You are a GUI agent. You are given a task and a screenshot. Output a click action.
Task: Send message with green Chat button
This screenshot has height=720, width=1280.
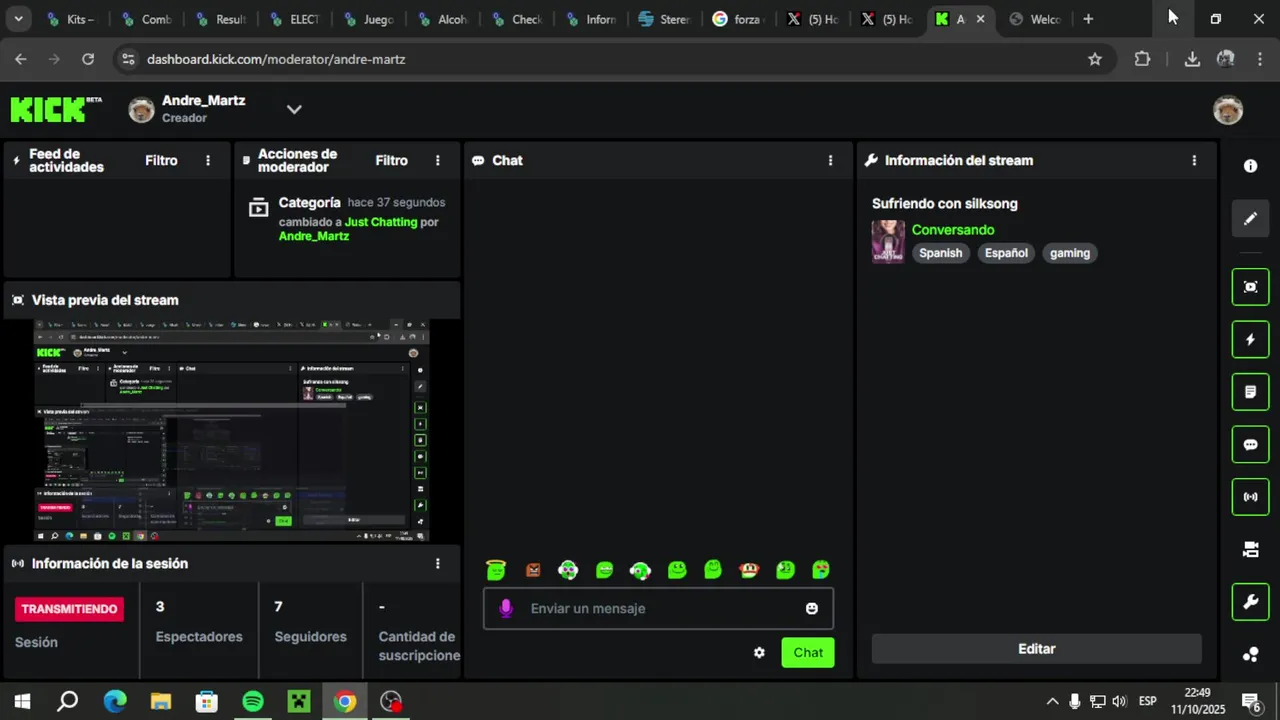808,653
